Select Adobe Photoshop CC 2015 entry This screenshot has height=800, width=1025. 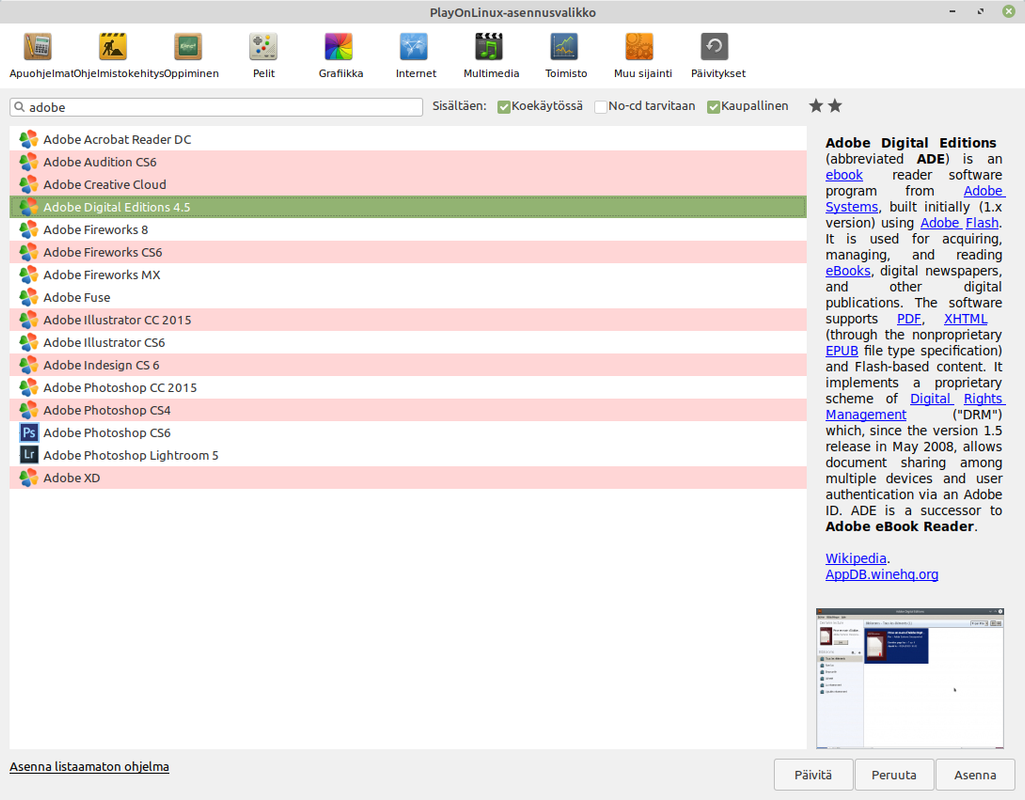(x=408, y=388)
